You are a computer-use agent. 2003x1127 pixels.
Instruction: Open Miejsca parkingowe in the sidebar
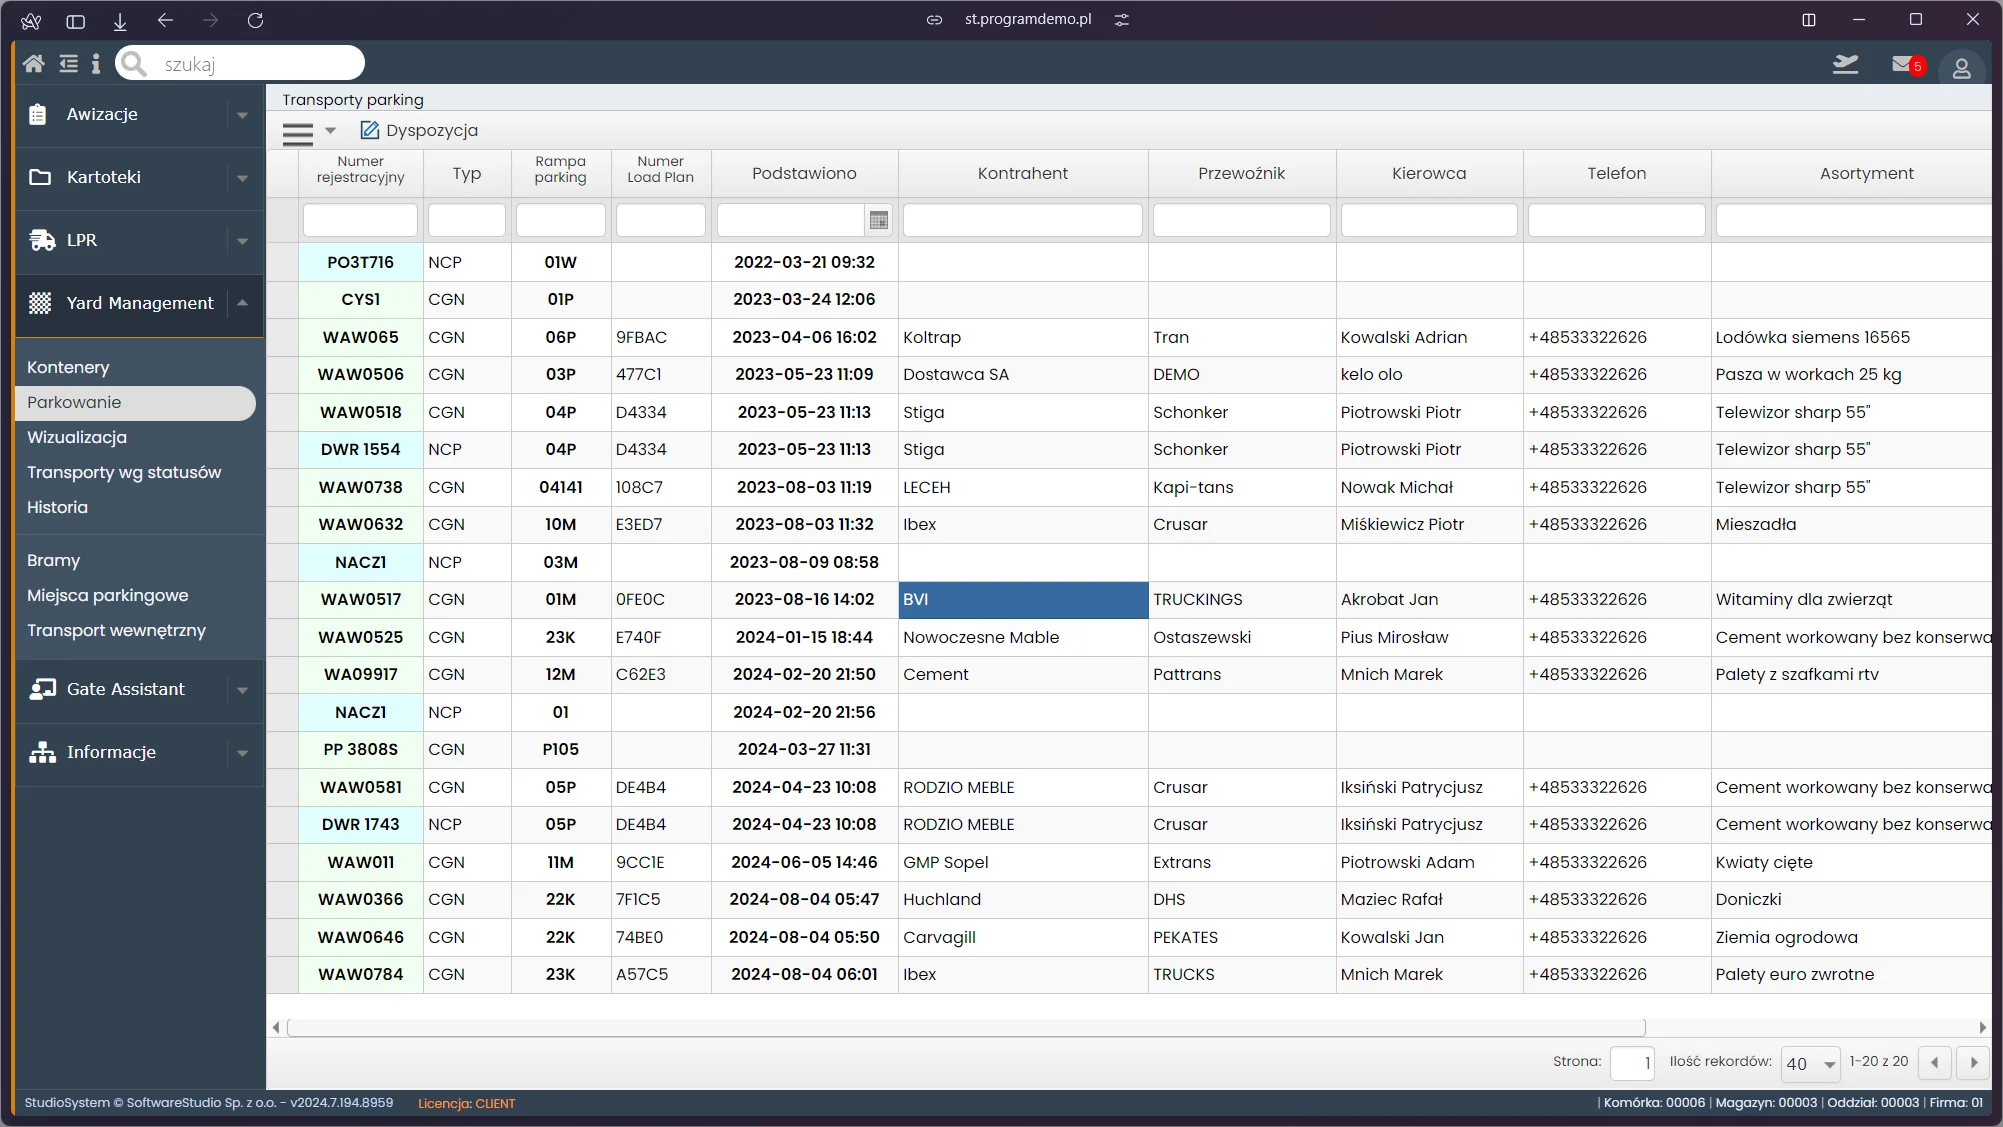pyautogui.click(x=107, y=595)
